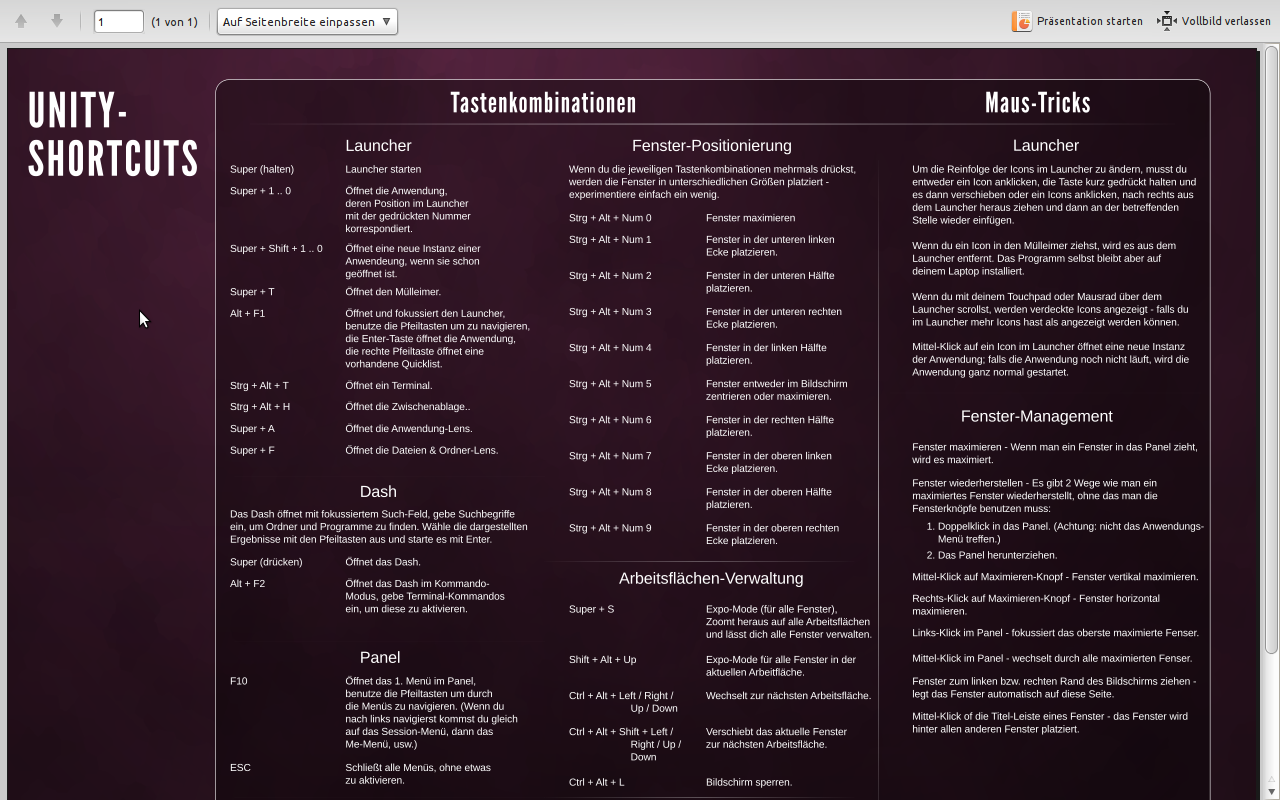Click 'Strg + Alt + Num 6' shortcut

[x=610, y=419]
